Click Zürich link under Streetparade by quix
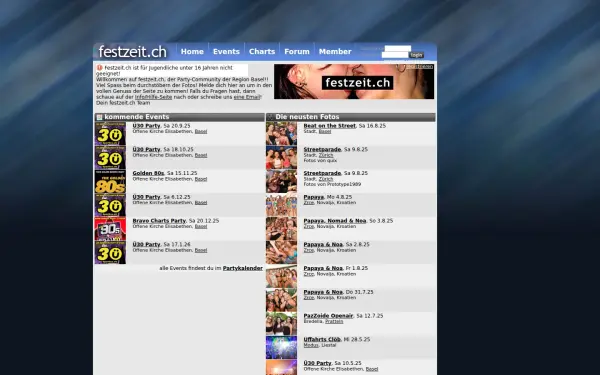 click(x=326, y=155)
